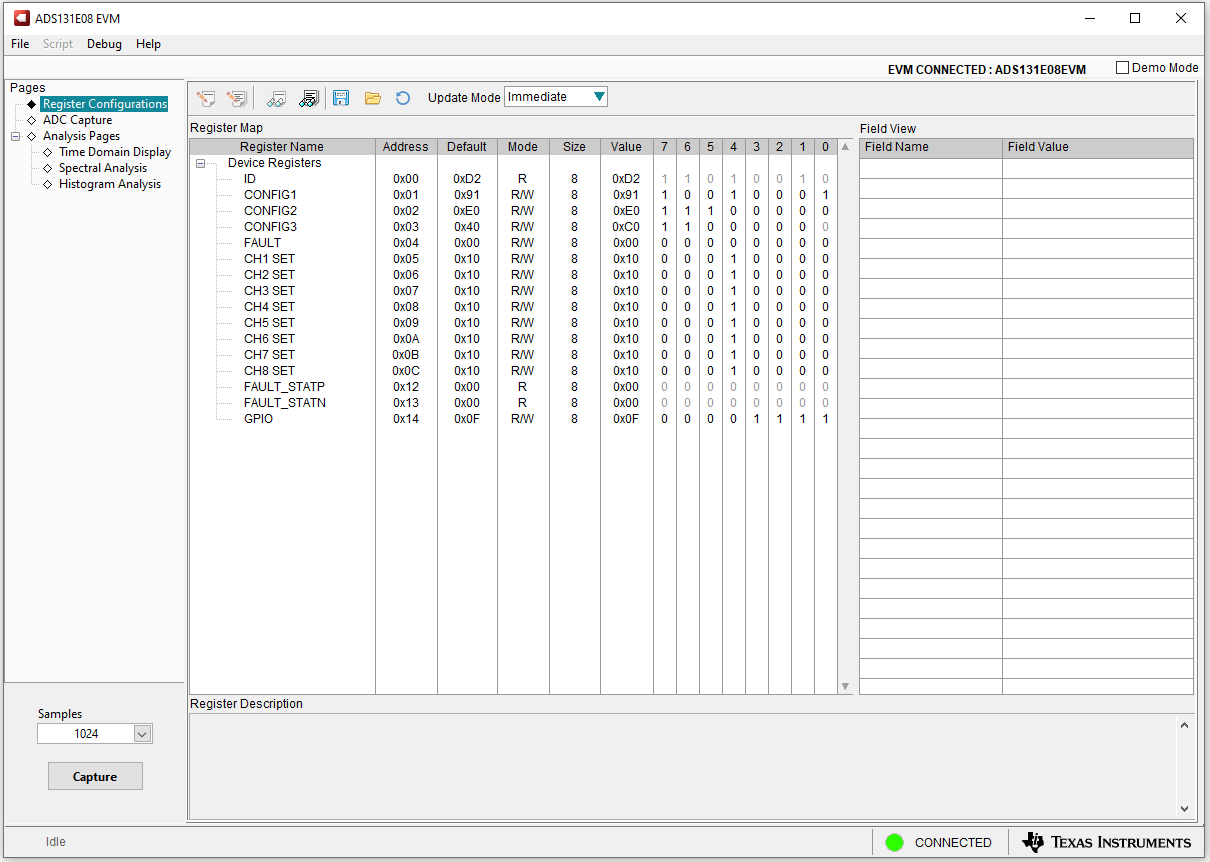Click the Read All Registers icon
Image resolution: width=1210 pixels, height=862 pixels.
[x=309, y=98]
